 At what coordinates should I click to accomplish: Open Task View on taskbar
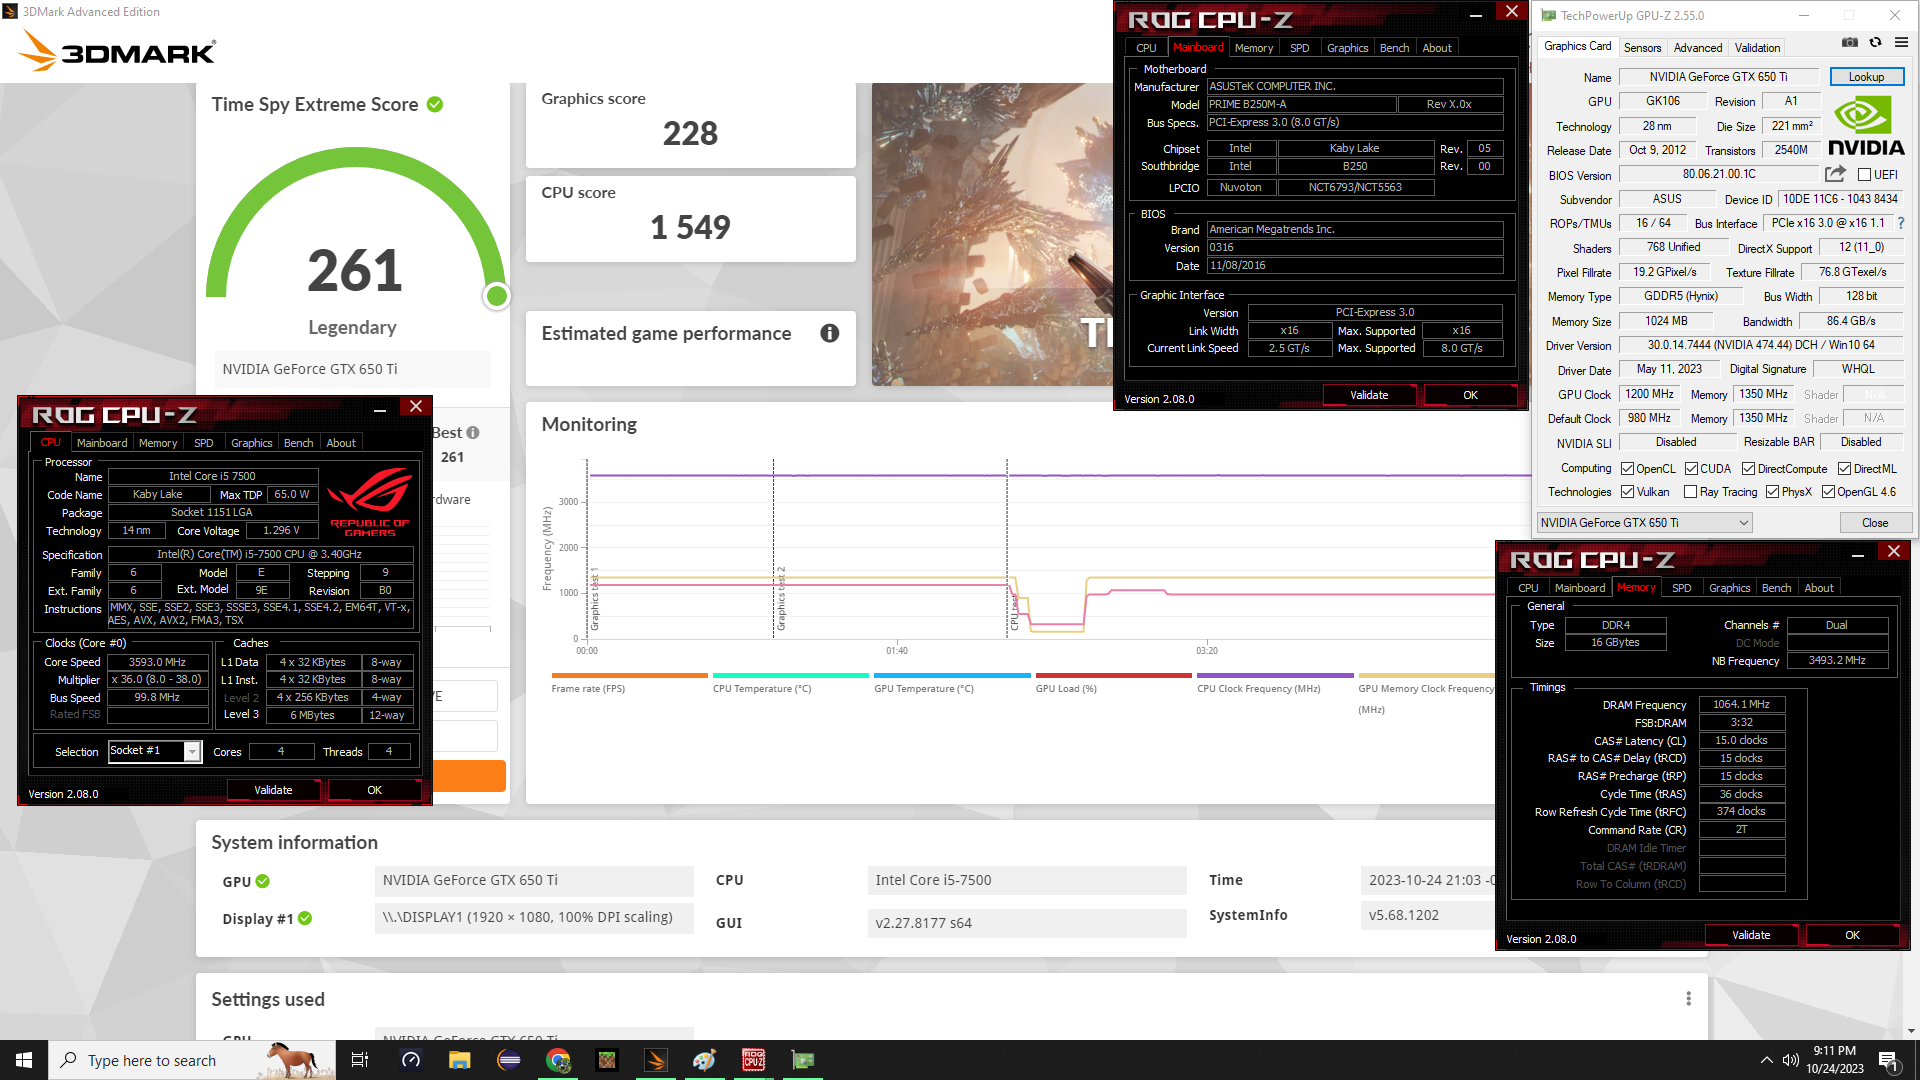[360, 1060]
